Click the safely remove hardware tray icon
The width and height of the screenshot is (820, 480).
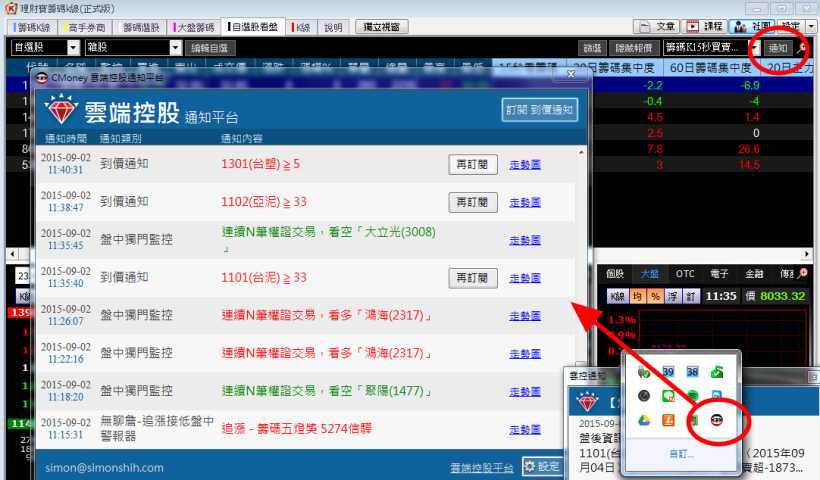tap(644, 372)
